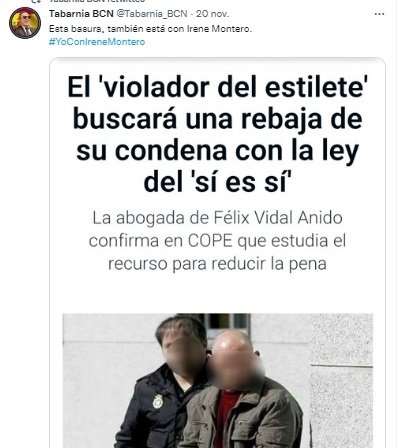Click the retweeted-by label at top
Viewport: 417px width, 448px height.
point(97,1)
